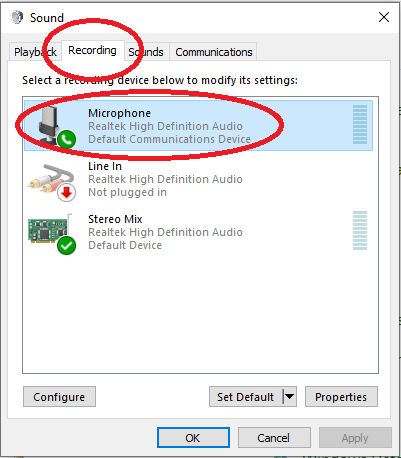
Task: Click the greyed-out Apply button
Action: pos(355,438)
